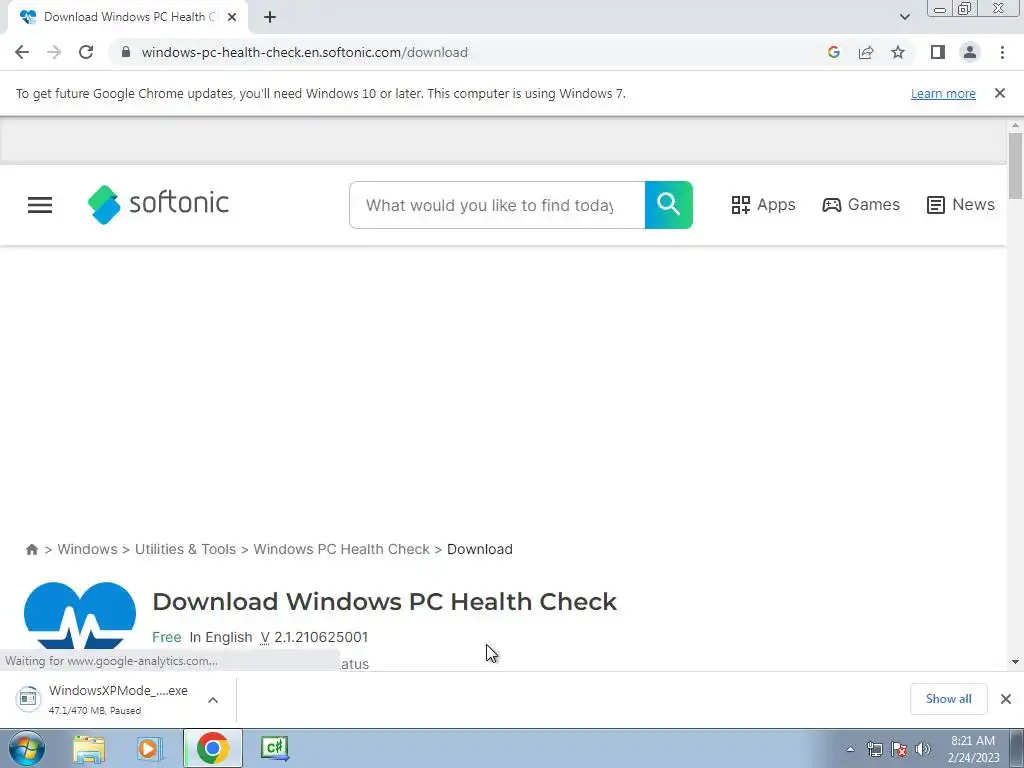Close the downloads bar
The image size is (1024, 768).
click(x=1006, y=699)
